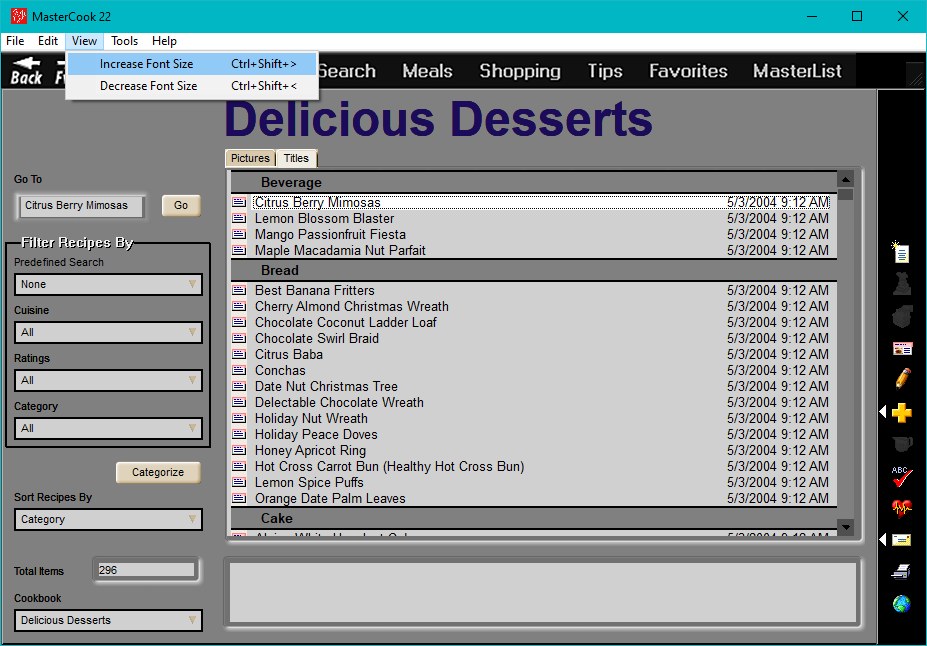This screenshot has width=927, height=646.
Task: Open the red heart nutrition icon
Action: pyautogui.click(x=902, y=508)
